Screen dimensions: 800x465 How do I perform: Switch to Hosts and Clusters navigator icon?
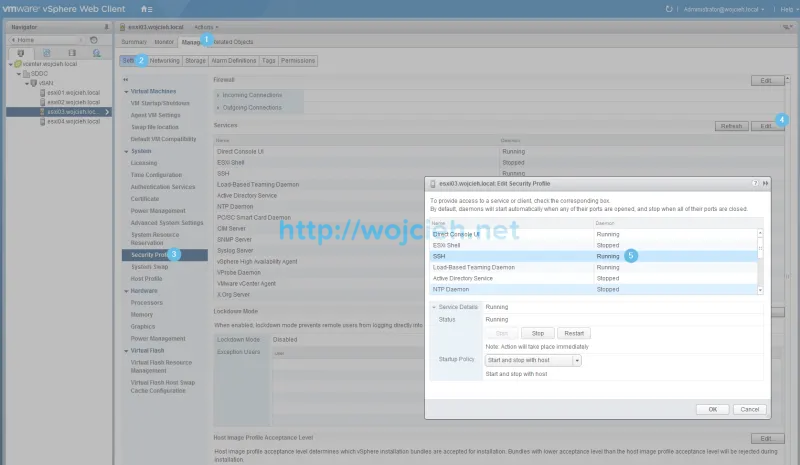coord(20,53)
